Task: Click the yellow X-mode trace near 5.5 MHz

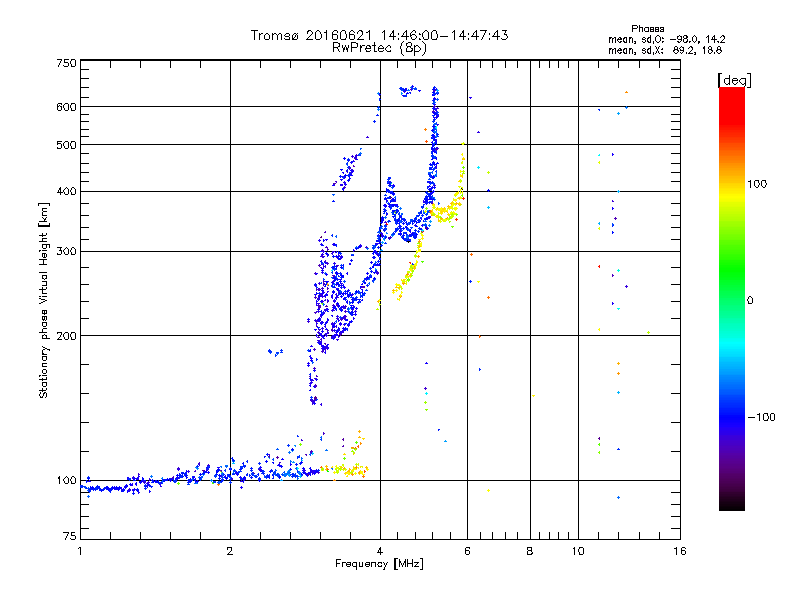Action: click(445, 211)
